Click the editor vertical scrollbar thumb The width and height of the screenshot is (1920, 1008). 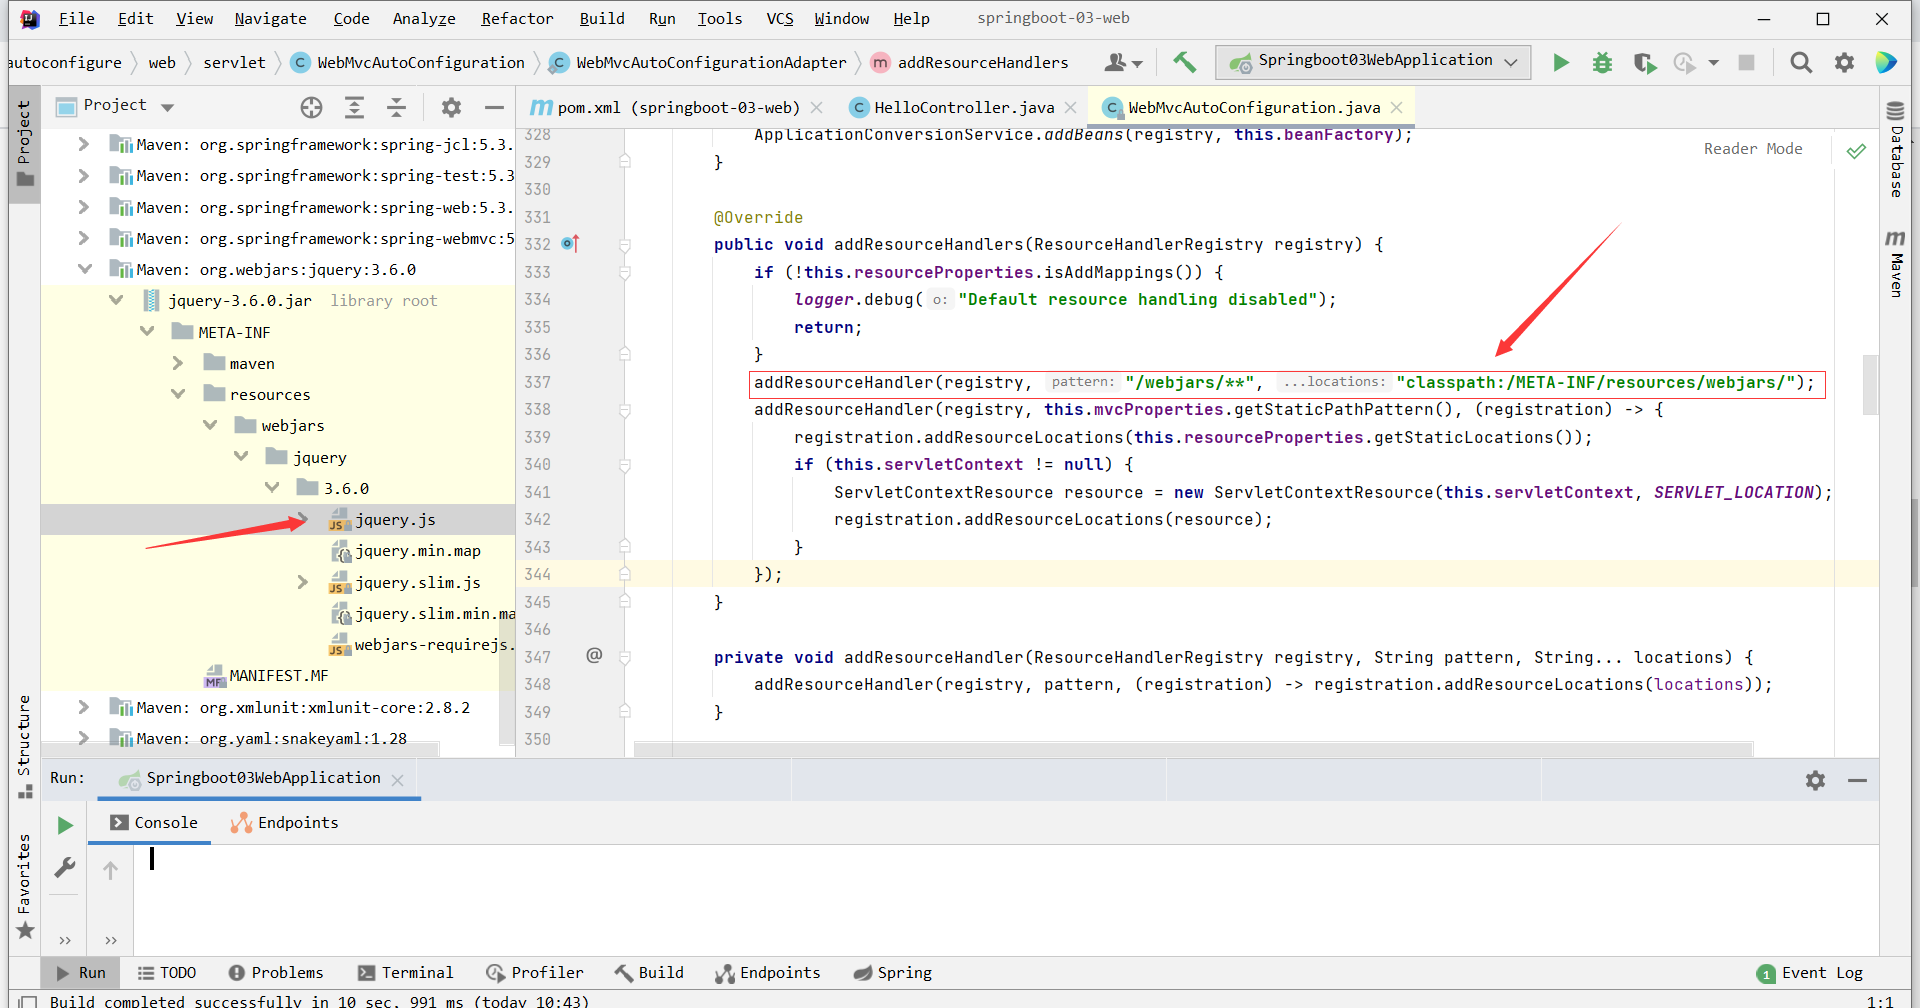tap(1869, 385)
